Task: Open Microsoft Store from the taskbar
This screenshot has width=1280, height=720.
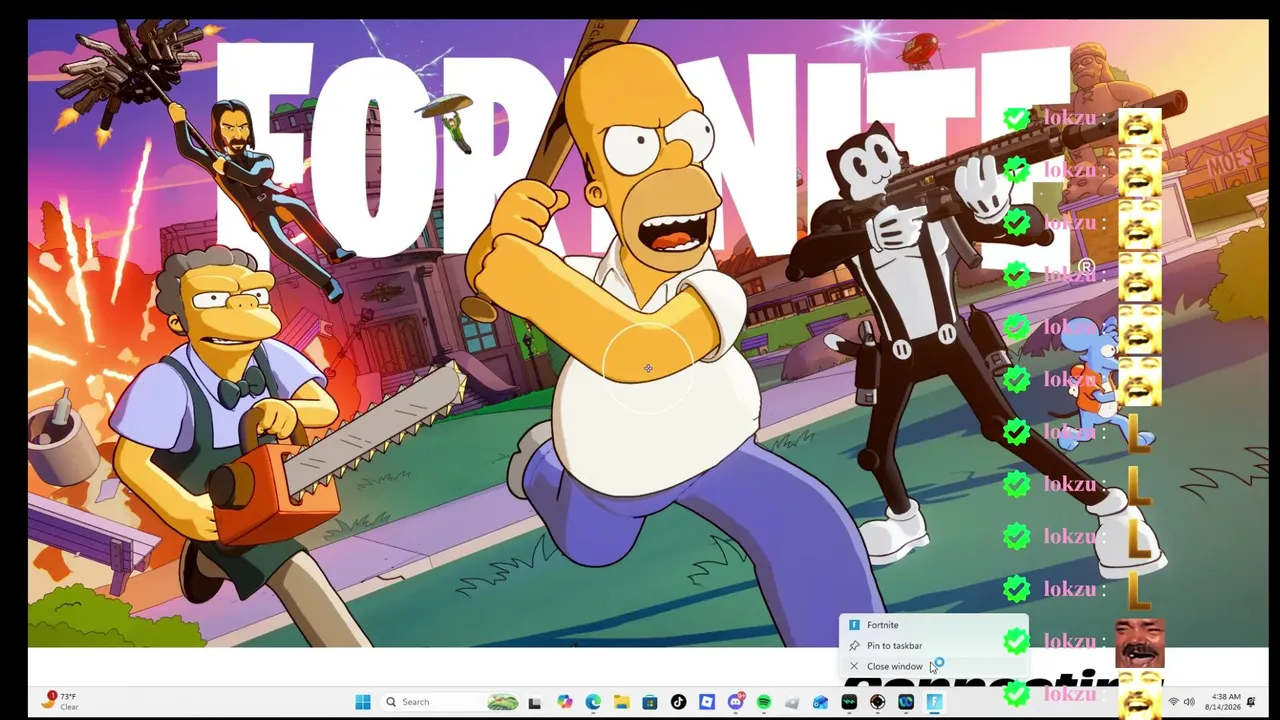Action: (649, 702)
